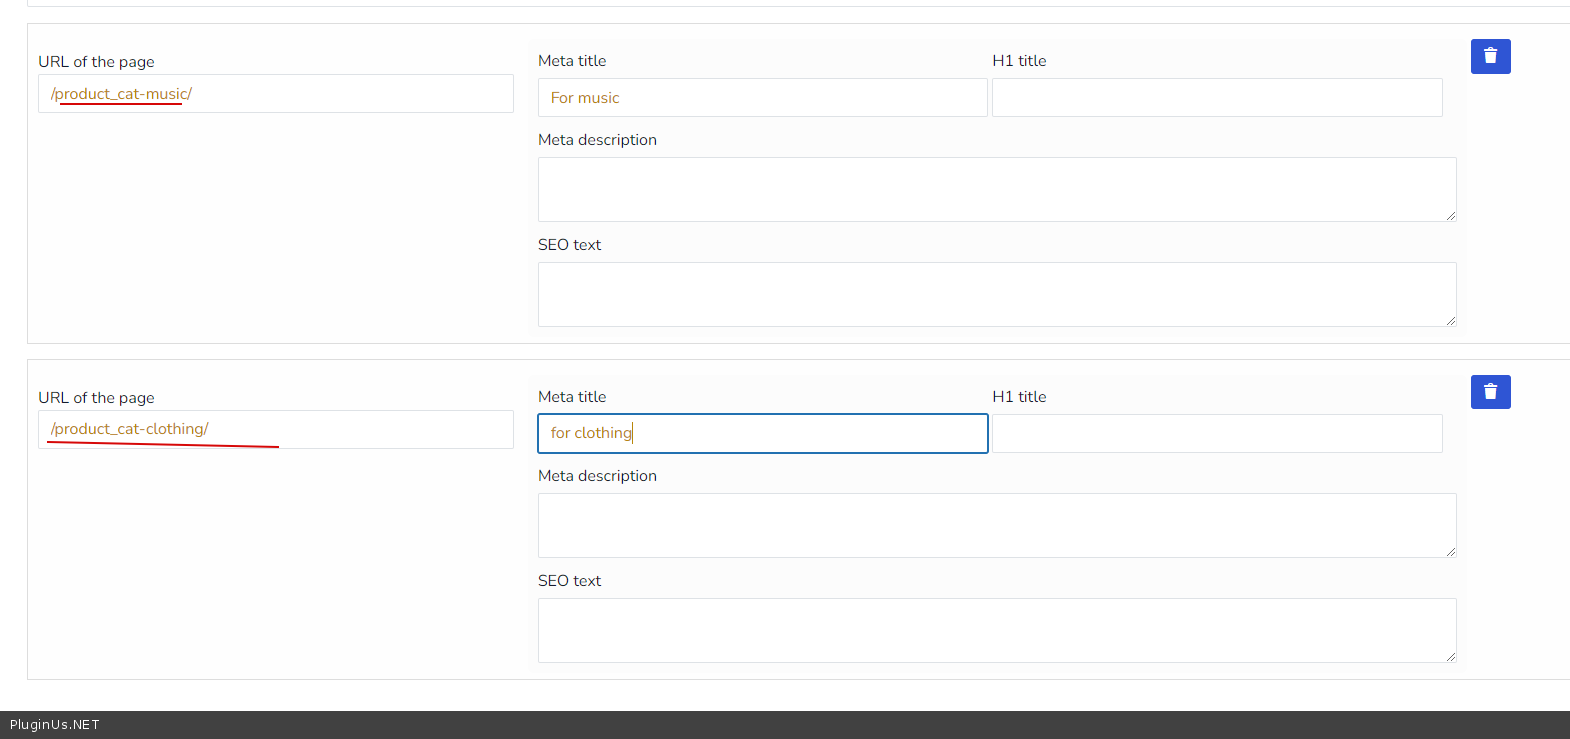
Task: Delete the product_cat-music SEO rule
Action: pyautogui.click(x=1490, y=57)
